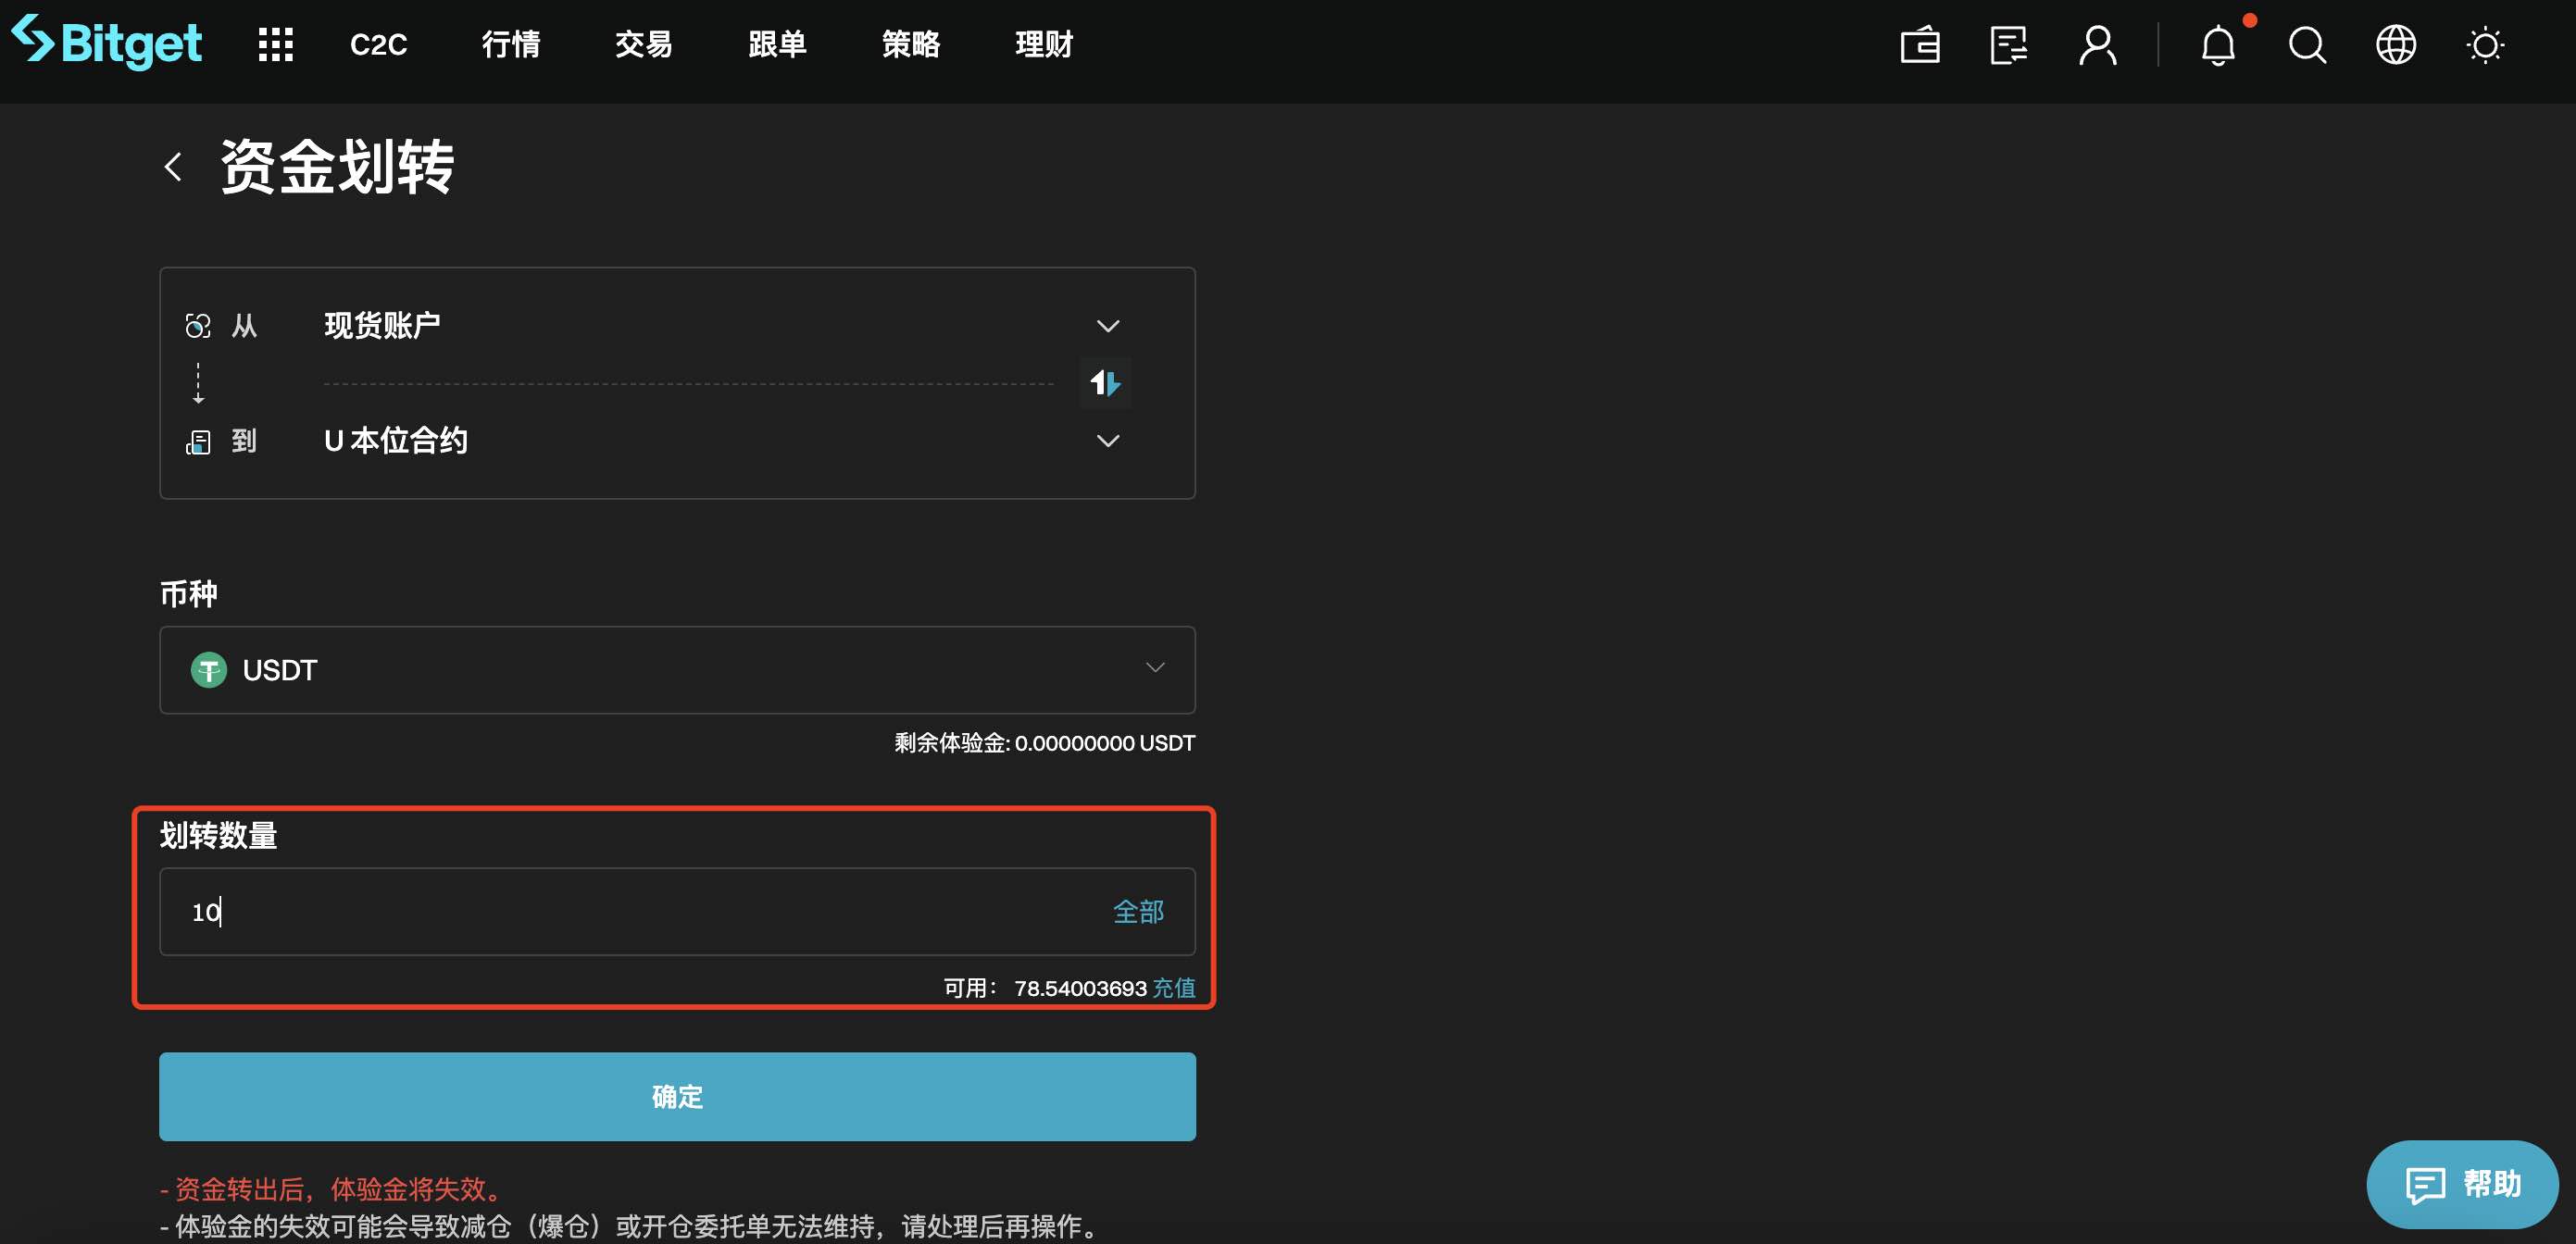Click the 现货账户 account name
This screenshot has width=2576, height=1244.
coord(382,326)
